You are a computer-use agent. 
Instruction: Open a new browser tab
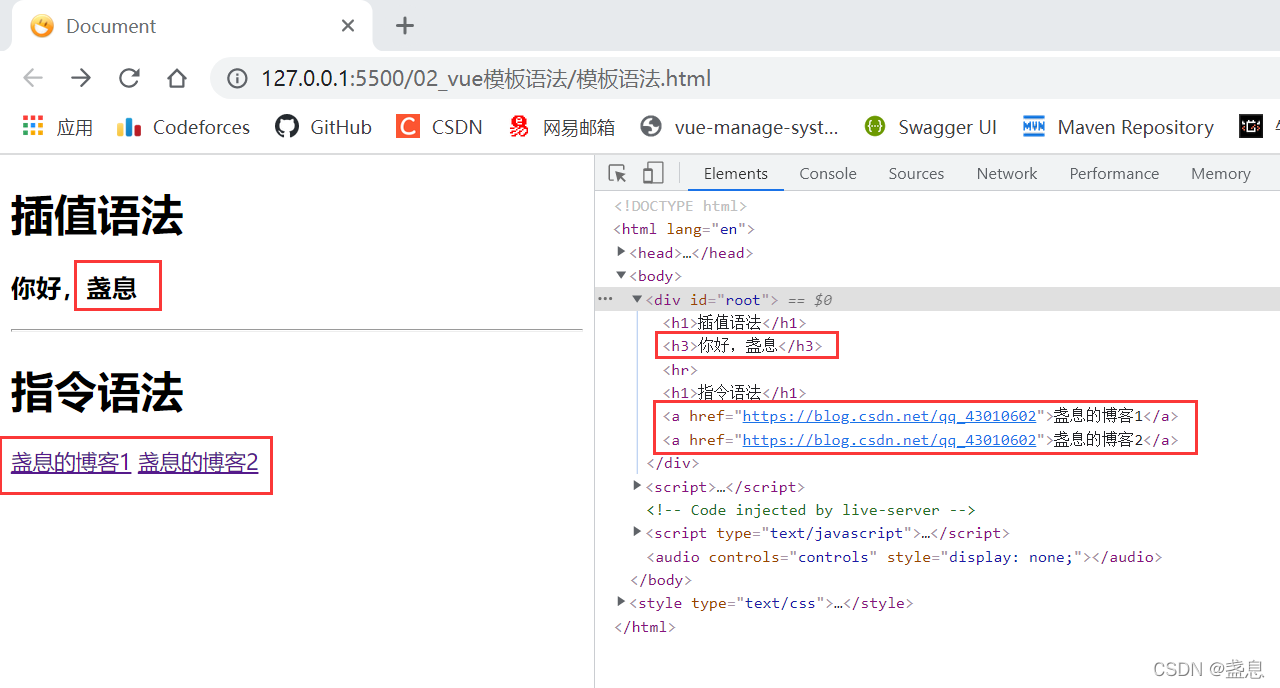(404, 26)
